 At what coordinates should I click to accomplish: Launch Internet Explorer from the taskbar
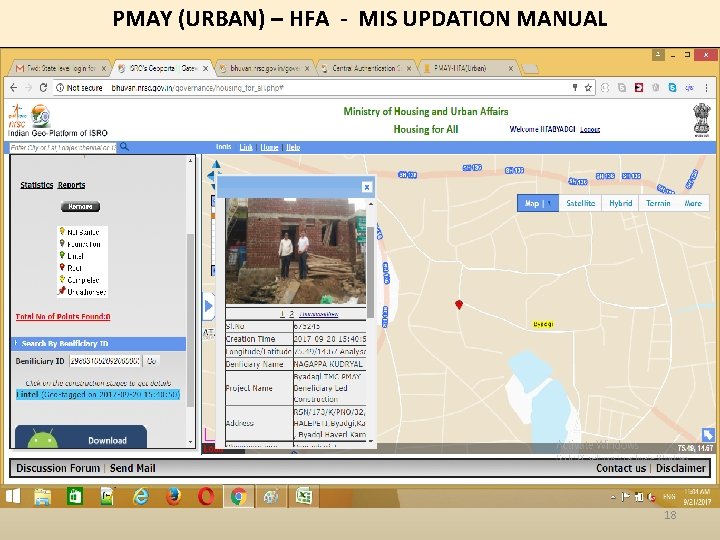pyautogui.click(x=141, y=496)
